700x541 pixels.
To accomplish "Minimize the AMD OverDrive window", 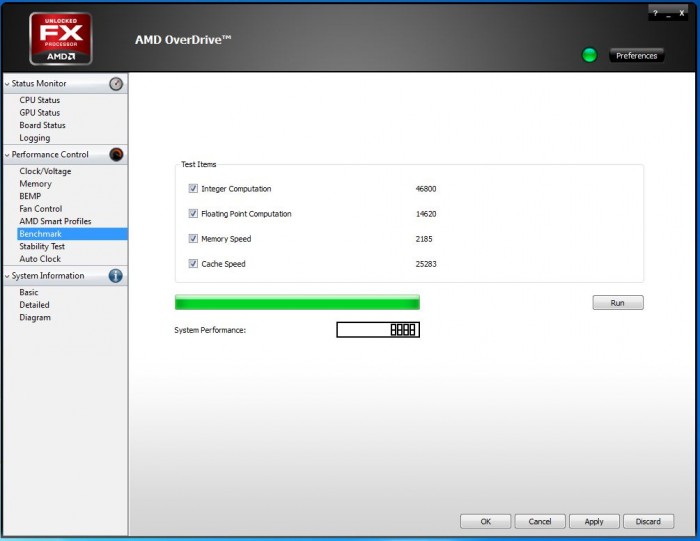I will (x=668, y=14).
